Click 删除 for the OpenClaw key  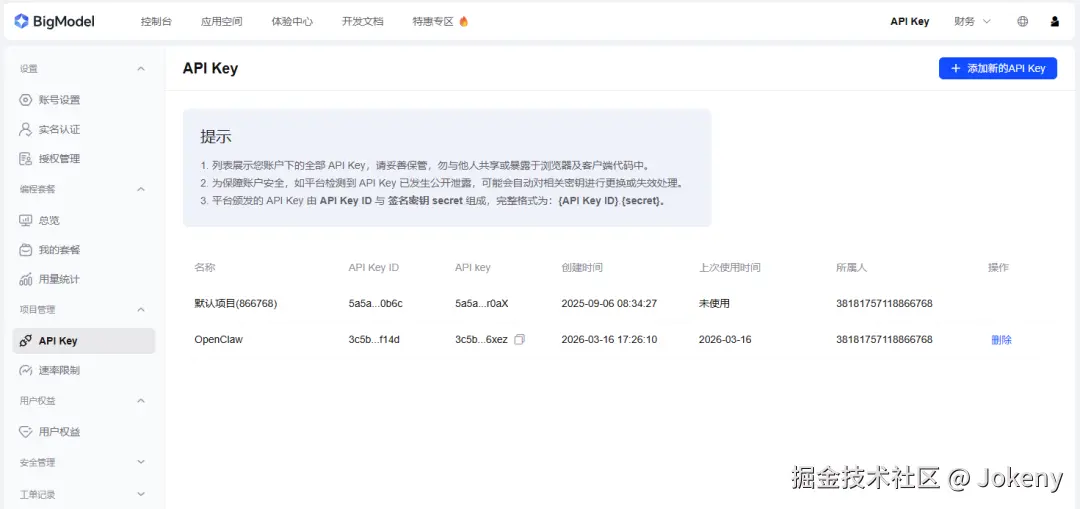point(1001,340)
